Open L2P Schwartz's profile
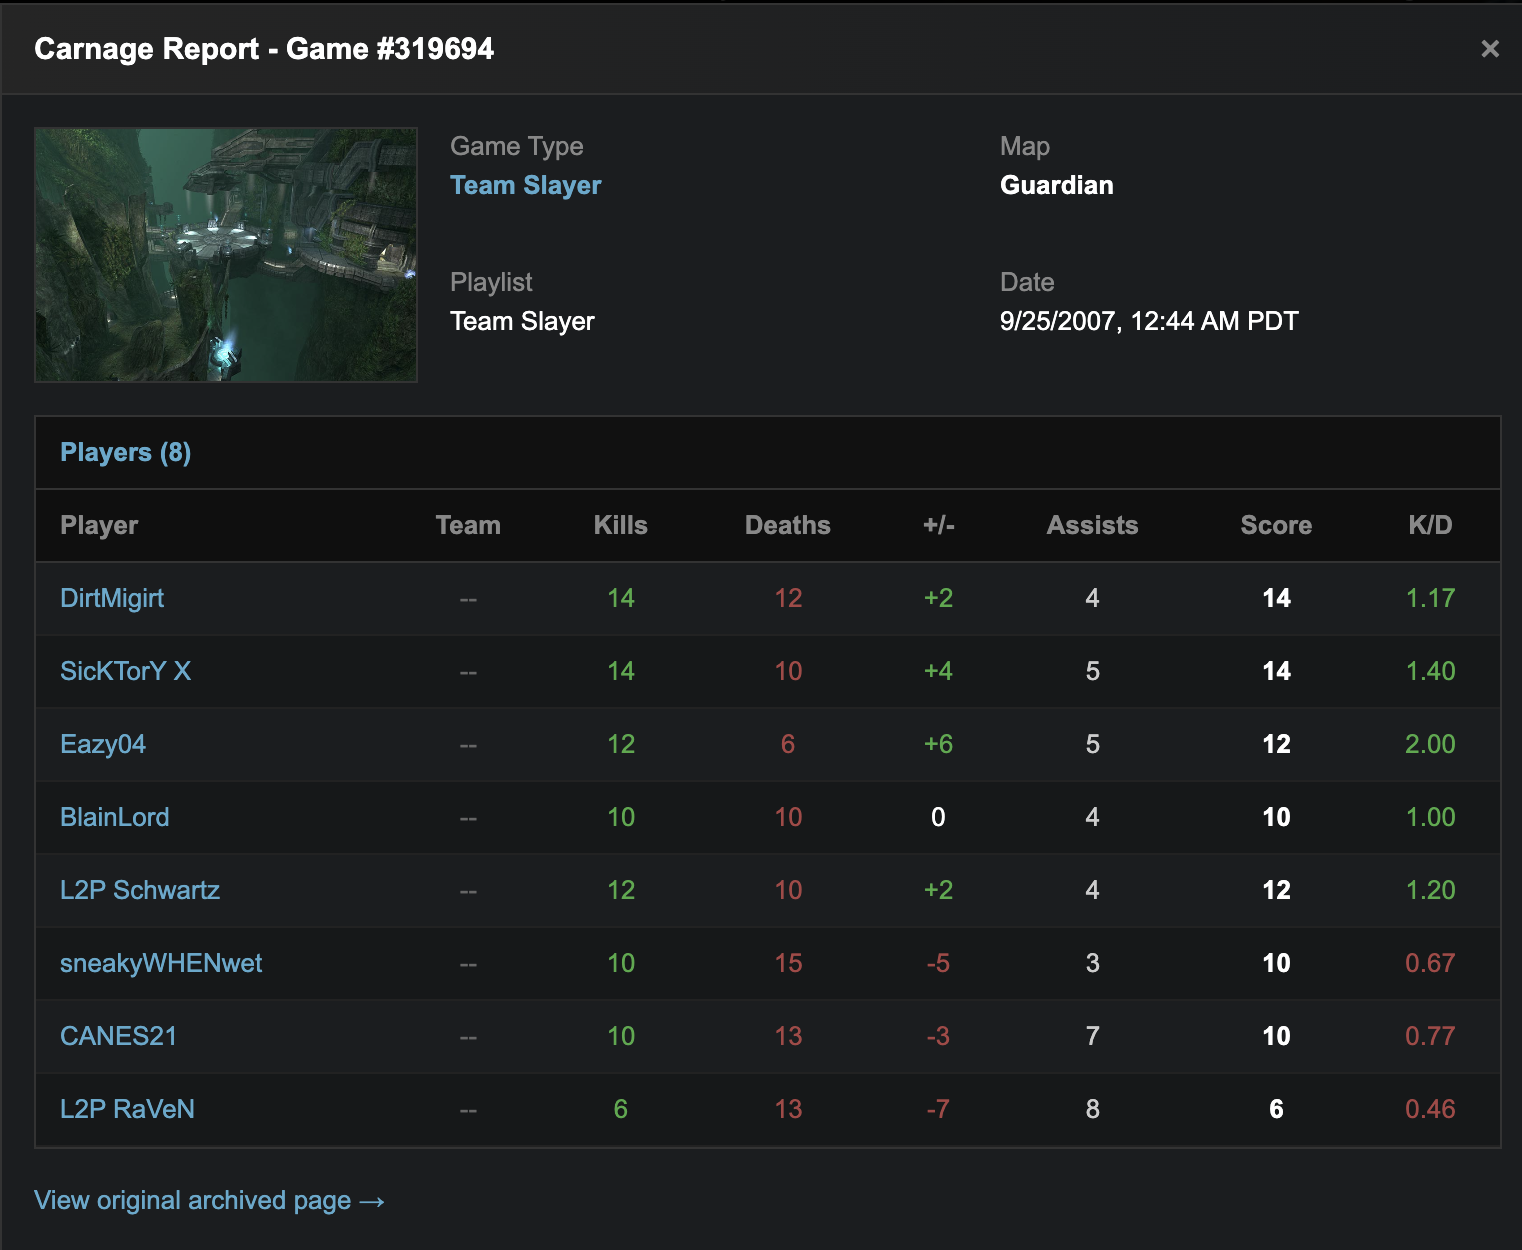The height and width of the screenshot is (1250, 1522). [x=140, y=890]
